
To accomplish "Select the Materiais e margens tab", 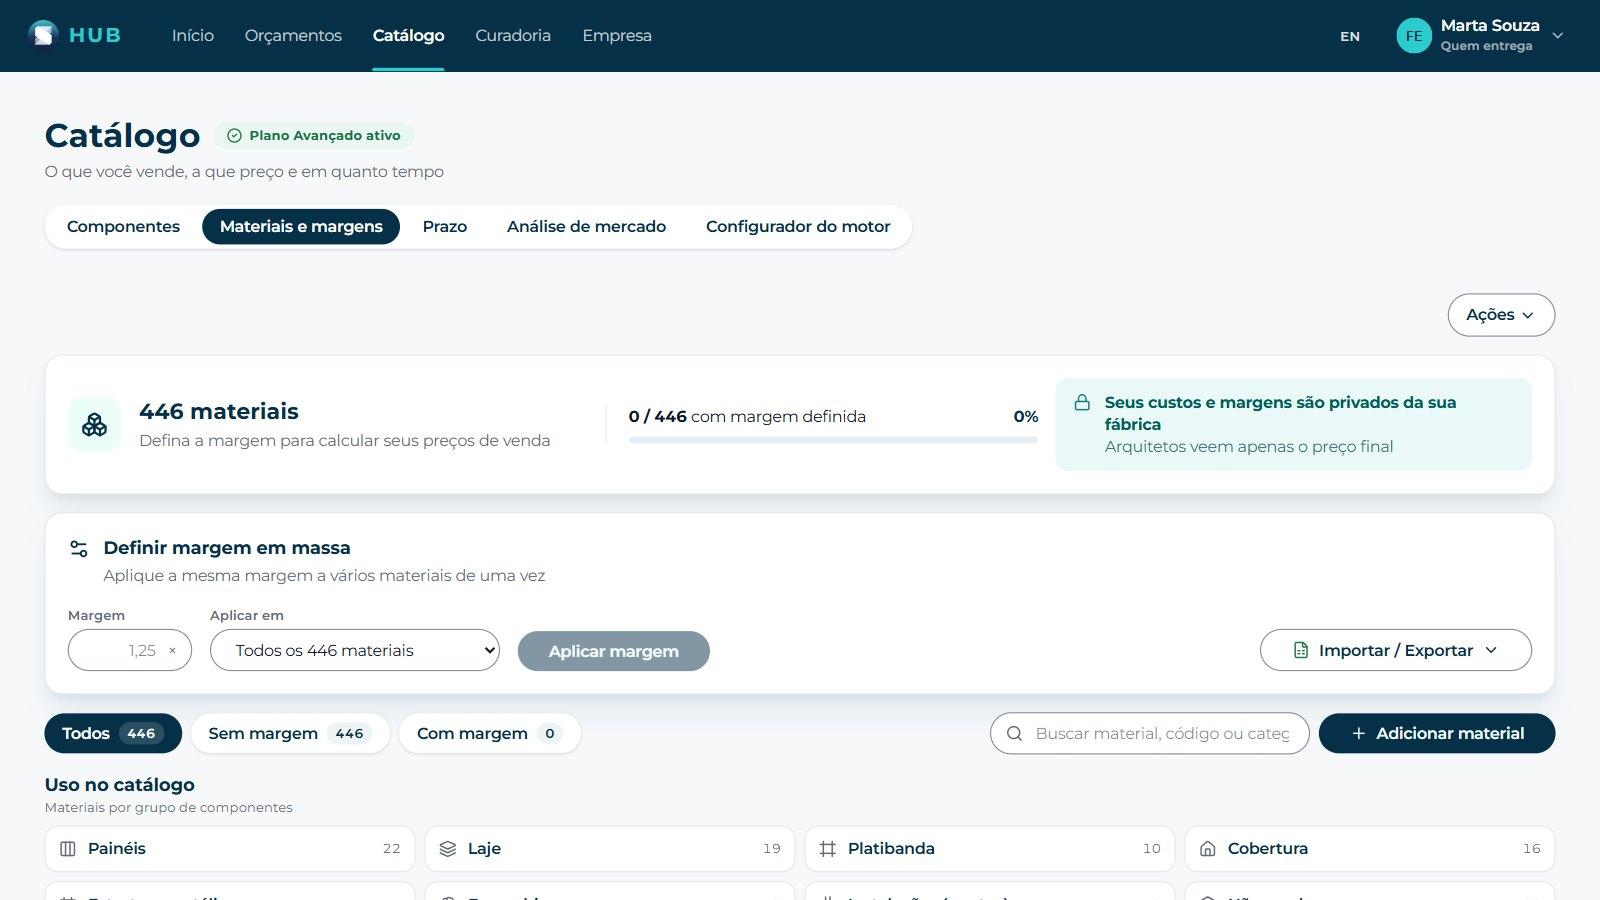I will (x=301, y=226).
